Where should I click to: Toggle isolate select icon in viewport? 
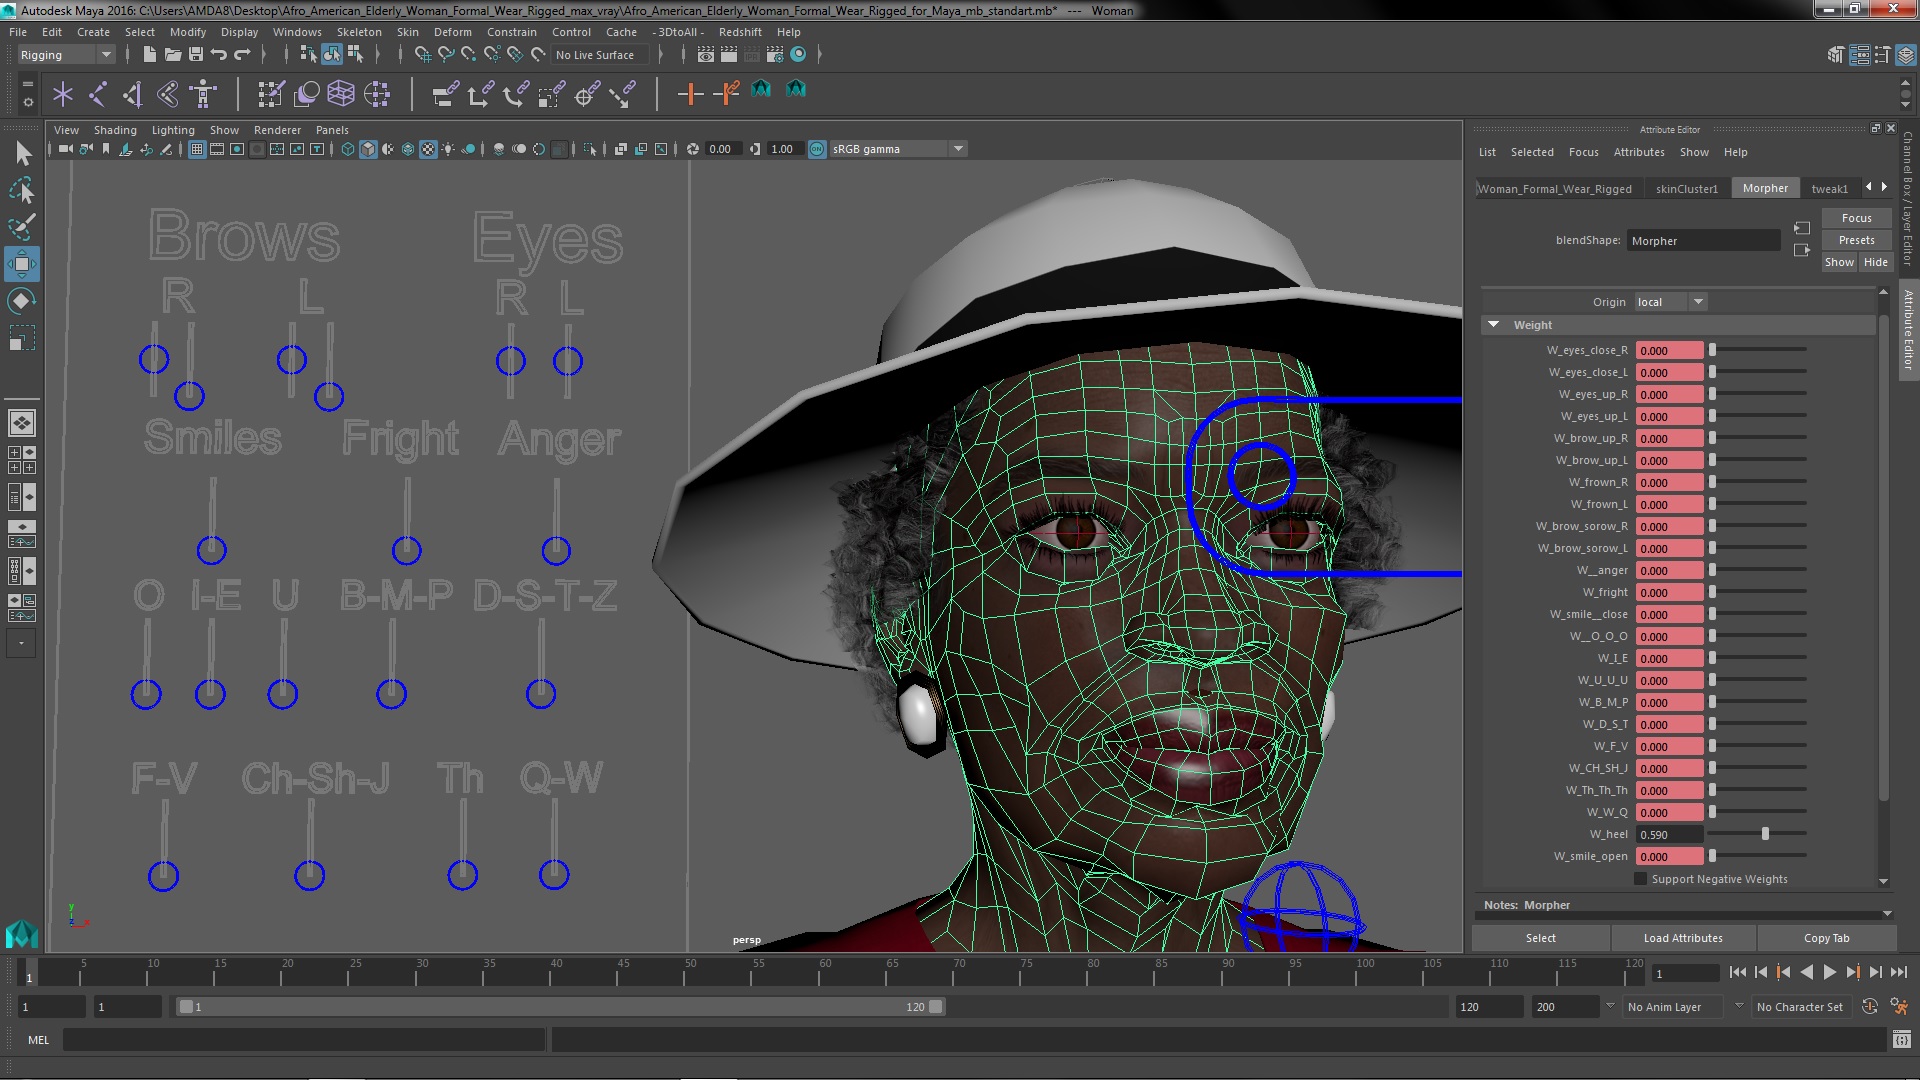tap(590, 149)
